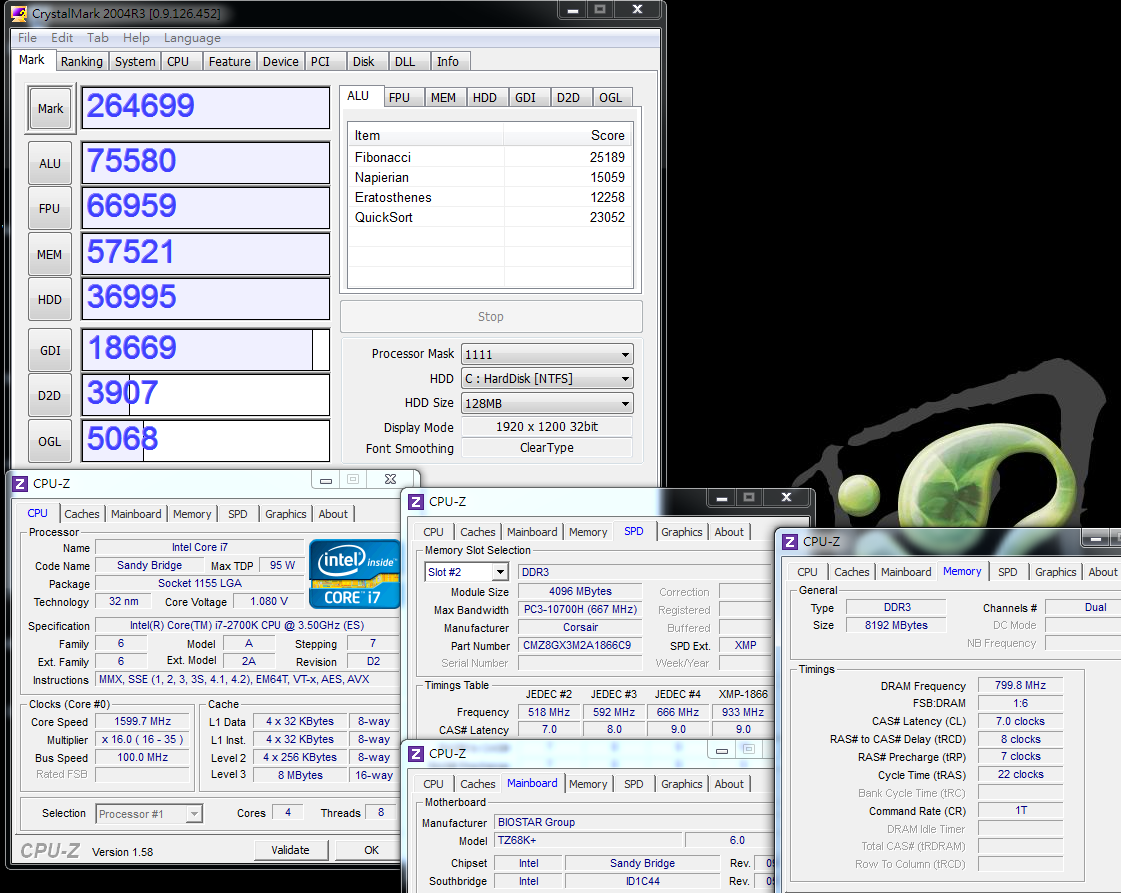Click the Score column header
Screen dimensions: 1121x893
[x=568, y=135]
